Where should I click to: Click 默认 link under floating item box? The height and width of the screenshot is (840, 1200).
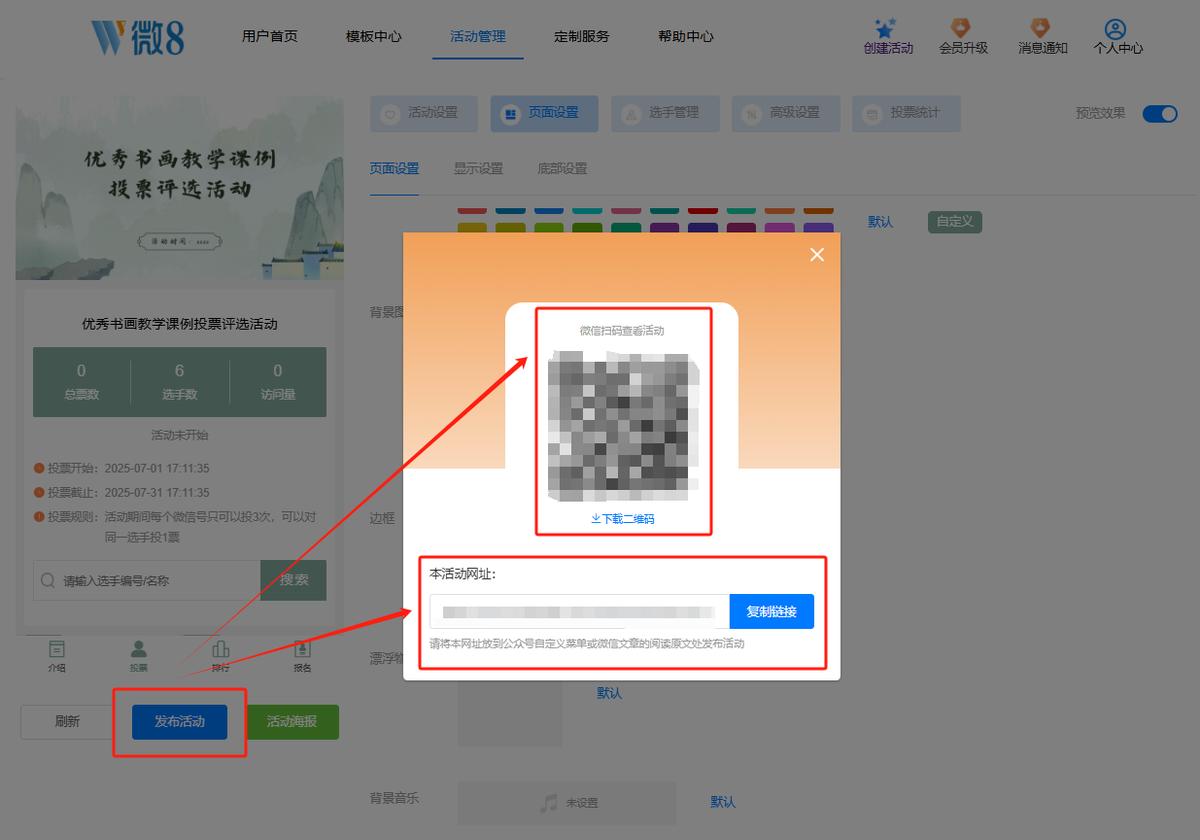point(609,692)
